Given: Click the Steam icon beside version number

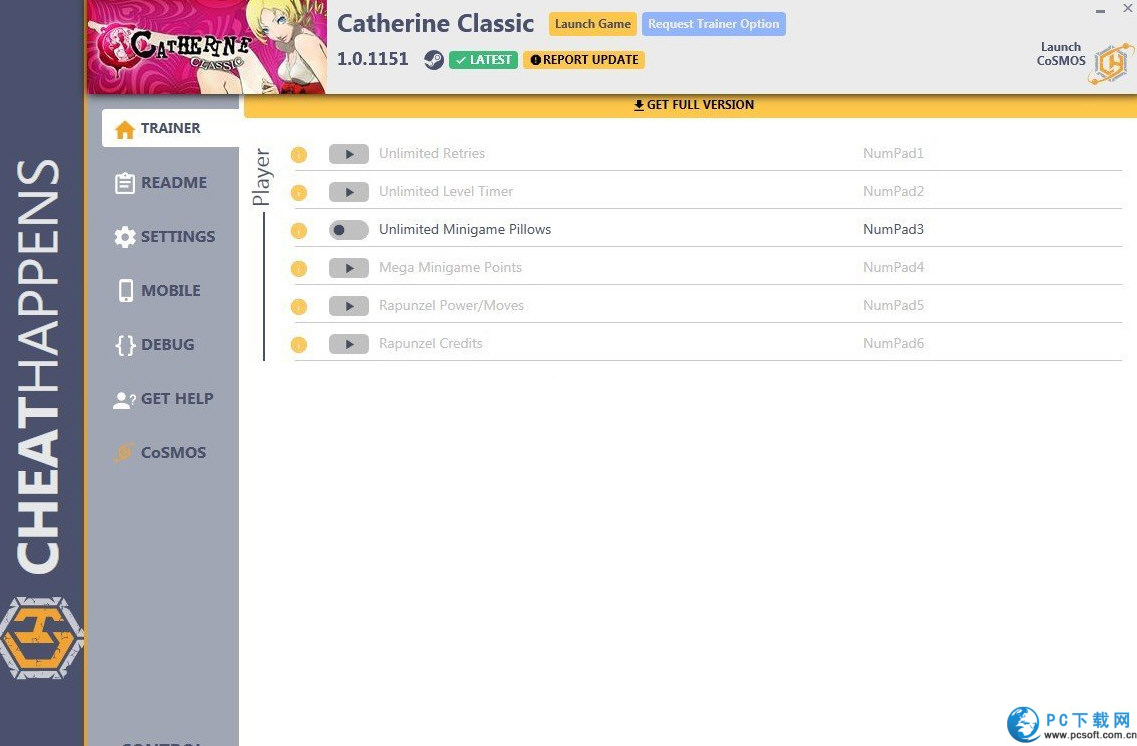Looking at the screenshot, I should (x=433, y=60).
